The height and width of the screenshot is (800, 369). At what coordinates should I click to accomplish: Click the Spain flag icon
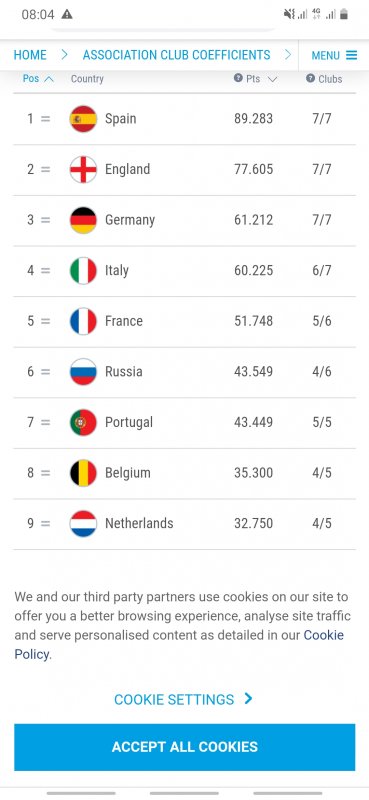pyautogui.click(x=83, y=119)
